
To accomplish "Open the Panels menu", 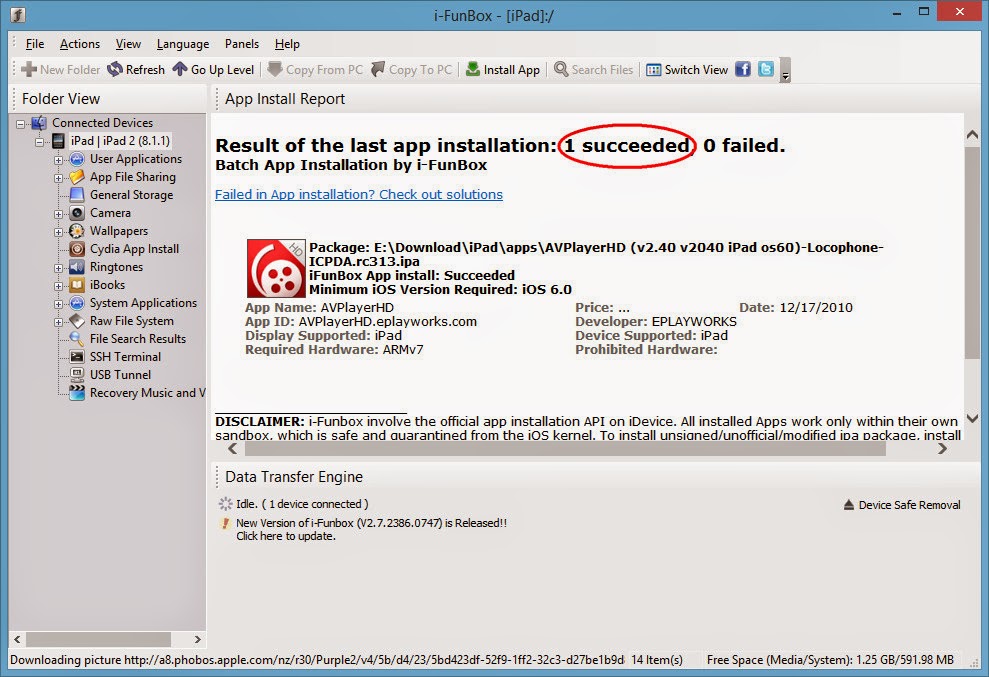I will pyautogui.click(x=241, y=44).
